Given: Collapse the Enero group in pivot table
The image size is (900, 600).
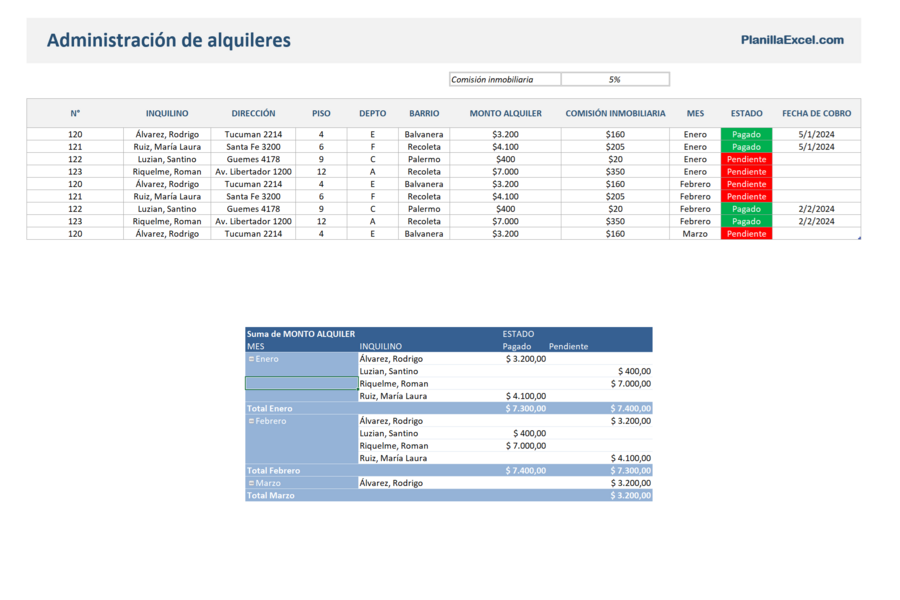Looking at the screenshot, I should click(x=251, y=359).
